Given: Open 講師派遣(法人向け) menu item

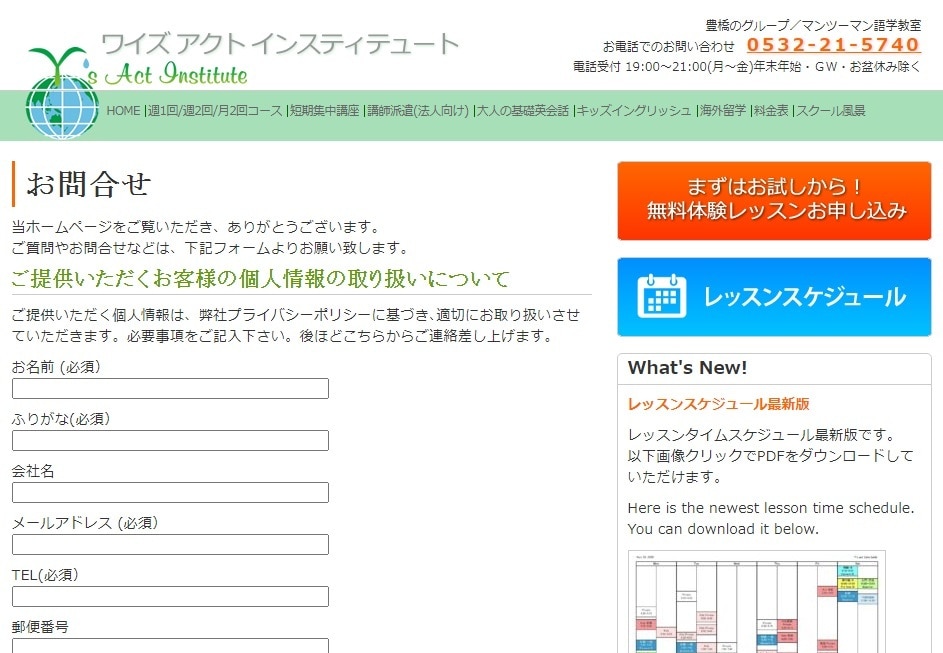Looking at the screenshot, I should coord(417,111).
